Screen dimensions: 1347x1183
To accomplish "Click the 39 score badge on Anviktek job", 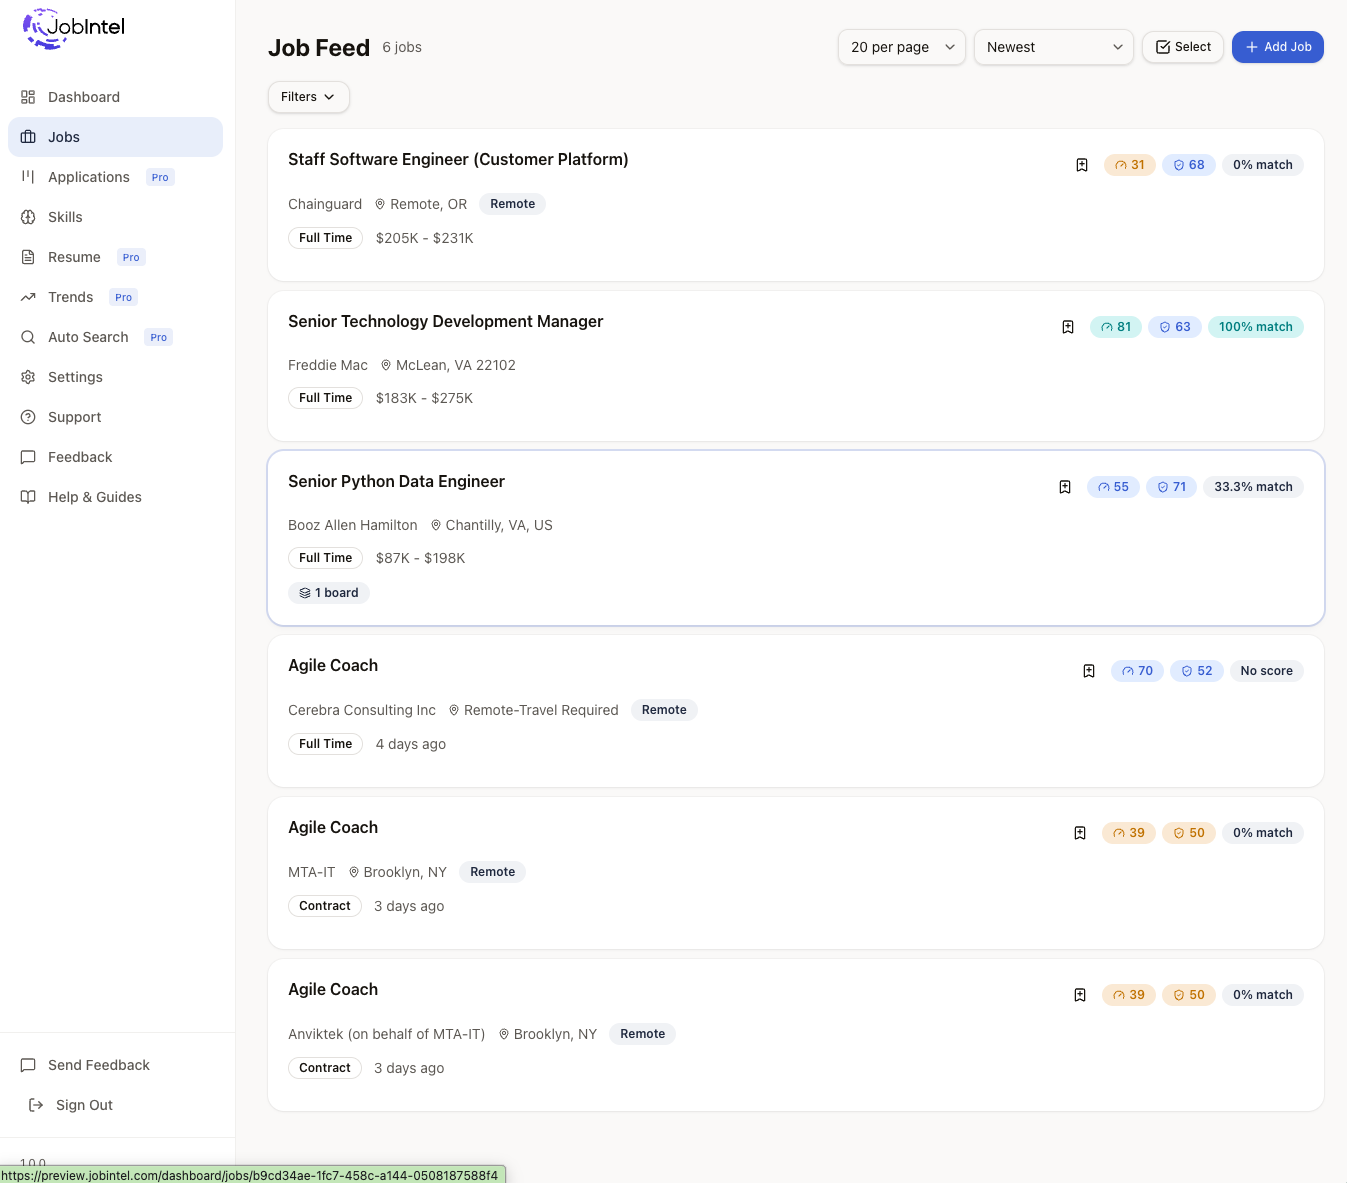I will click(x=1129, y=995).
